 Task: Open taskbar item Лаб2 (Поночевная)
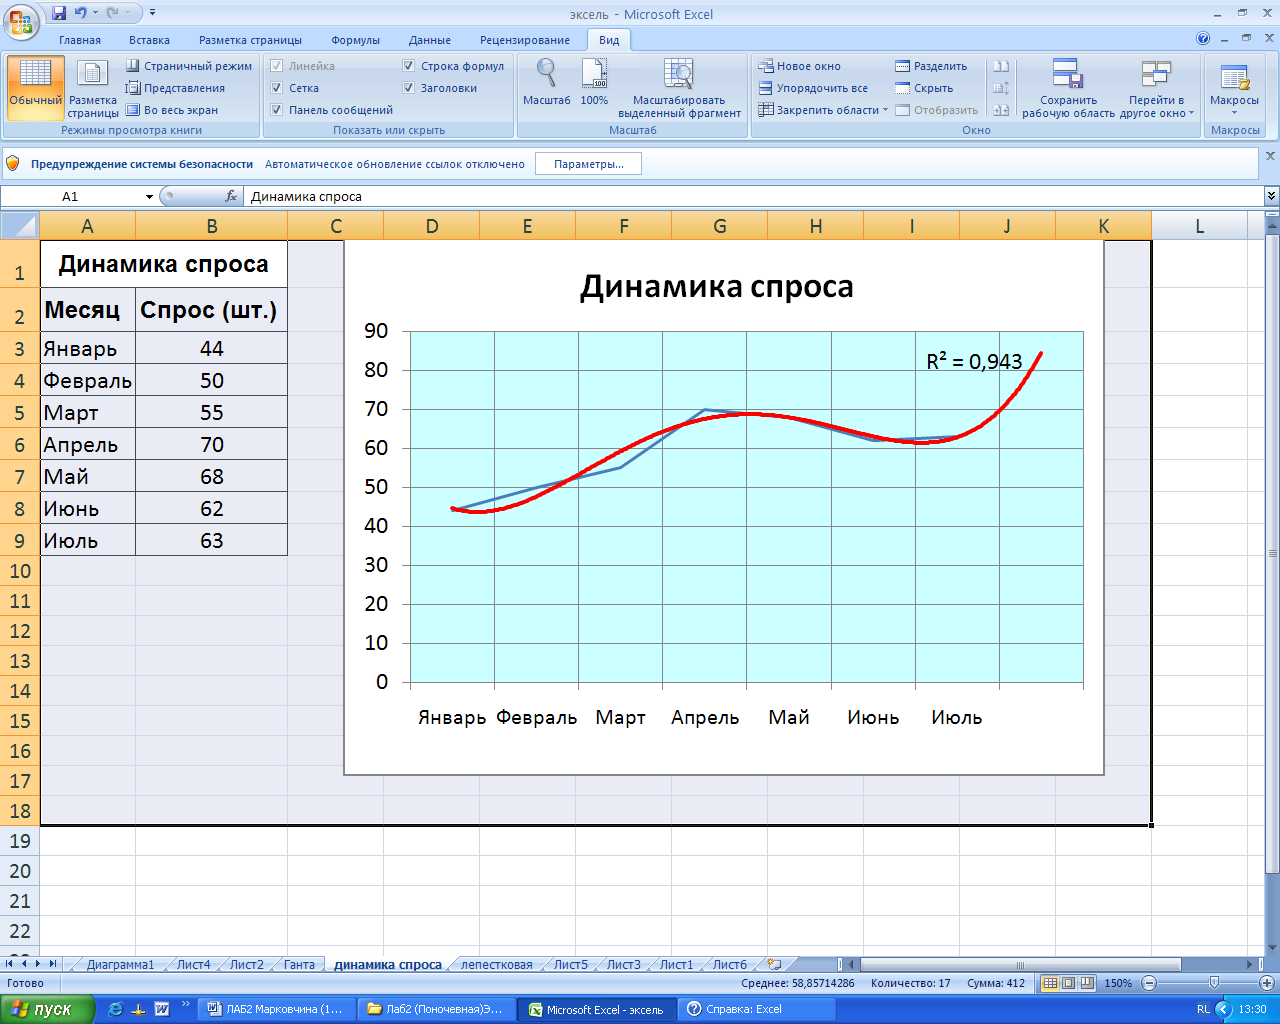point(436,1009)
